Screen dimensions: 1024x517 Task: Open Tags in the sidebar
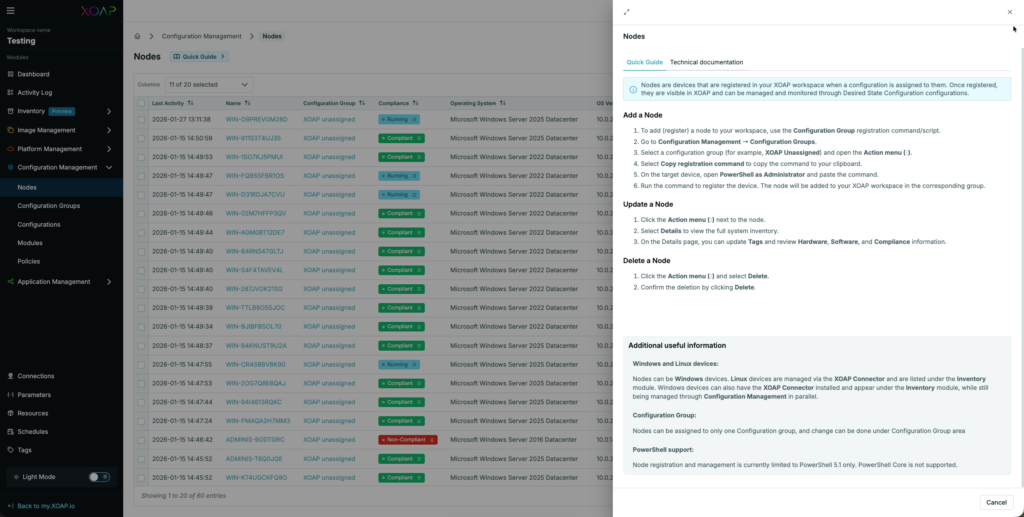[24, 450]
